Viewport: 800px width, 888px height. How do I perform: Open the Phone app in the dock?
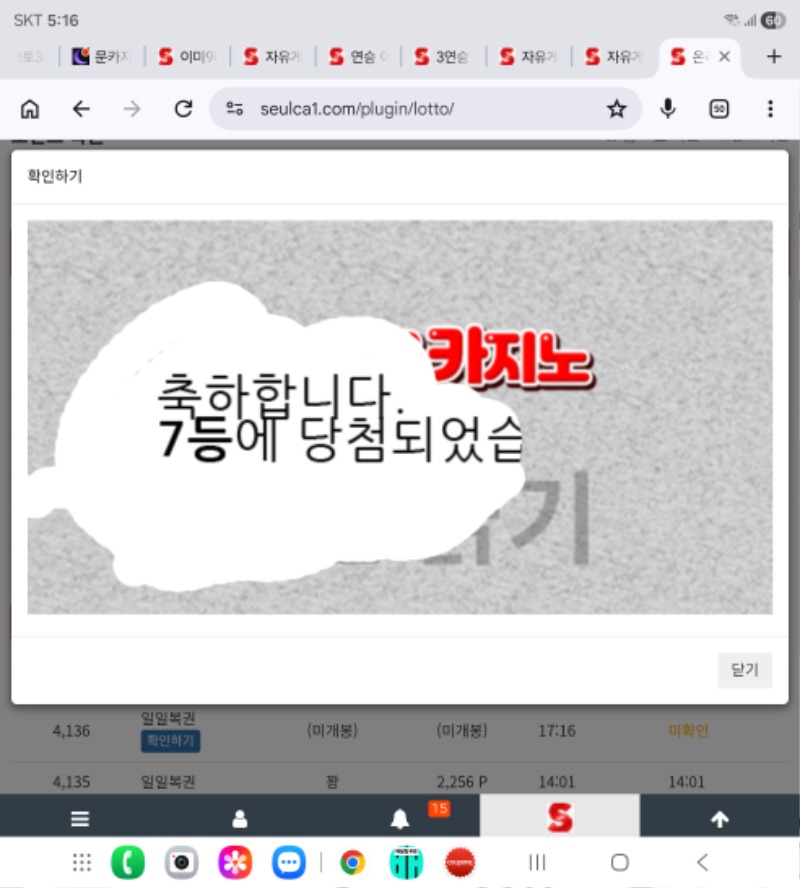click(127, 862)
